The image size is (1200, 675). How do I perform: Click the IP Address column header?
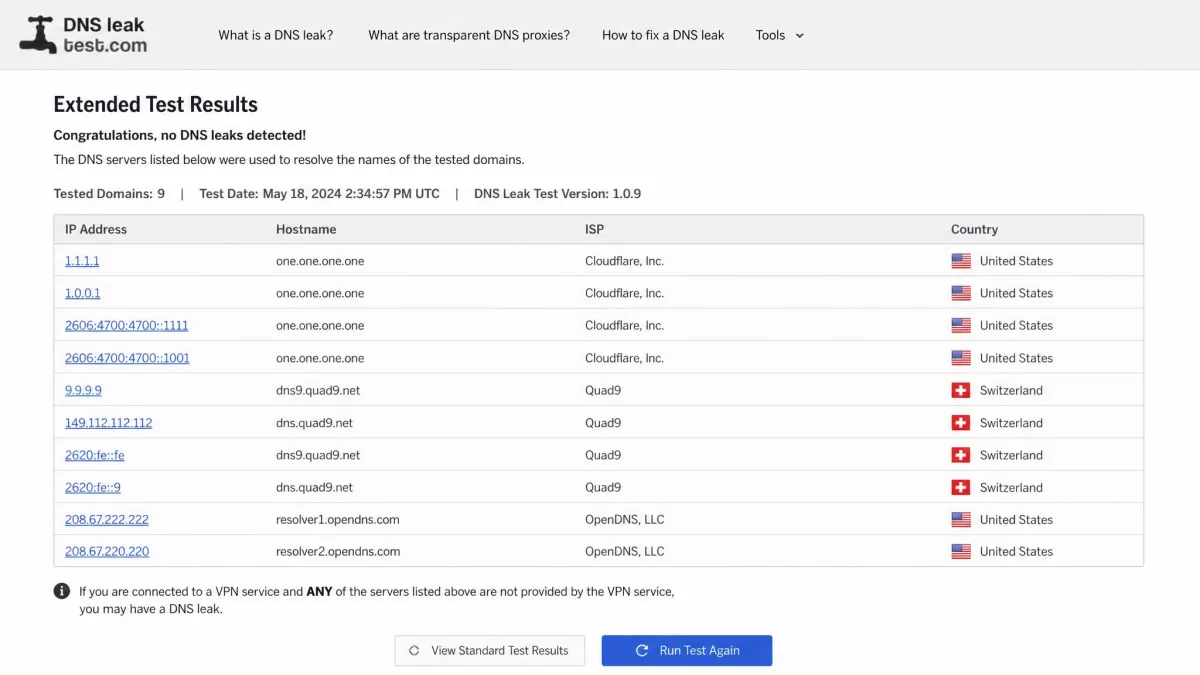(96, 229)
